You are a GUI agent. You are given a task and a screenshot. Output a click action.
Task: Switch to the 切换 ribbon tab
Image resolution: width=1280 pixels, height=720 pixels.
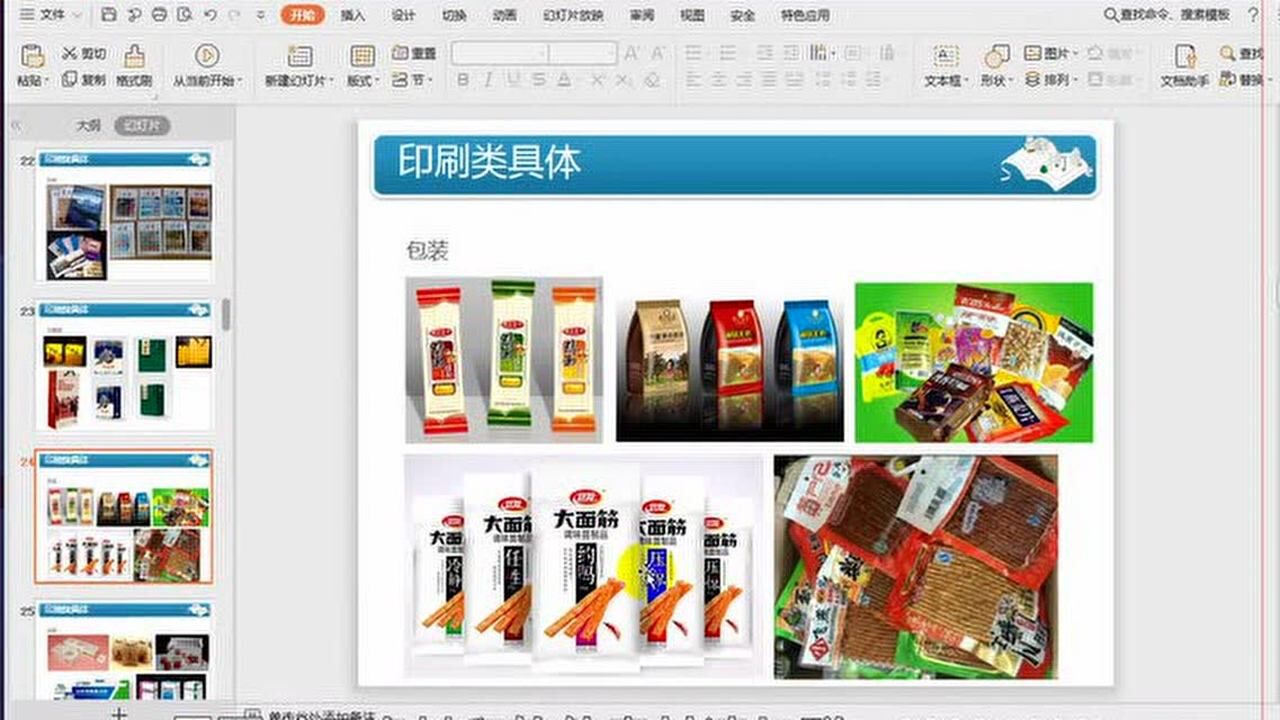click(454, 15)
